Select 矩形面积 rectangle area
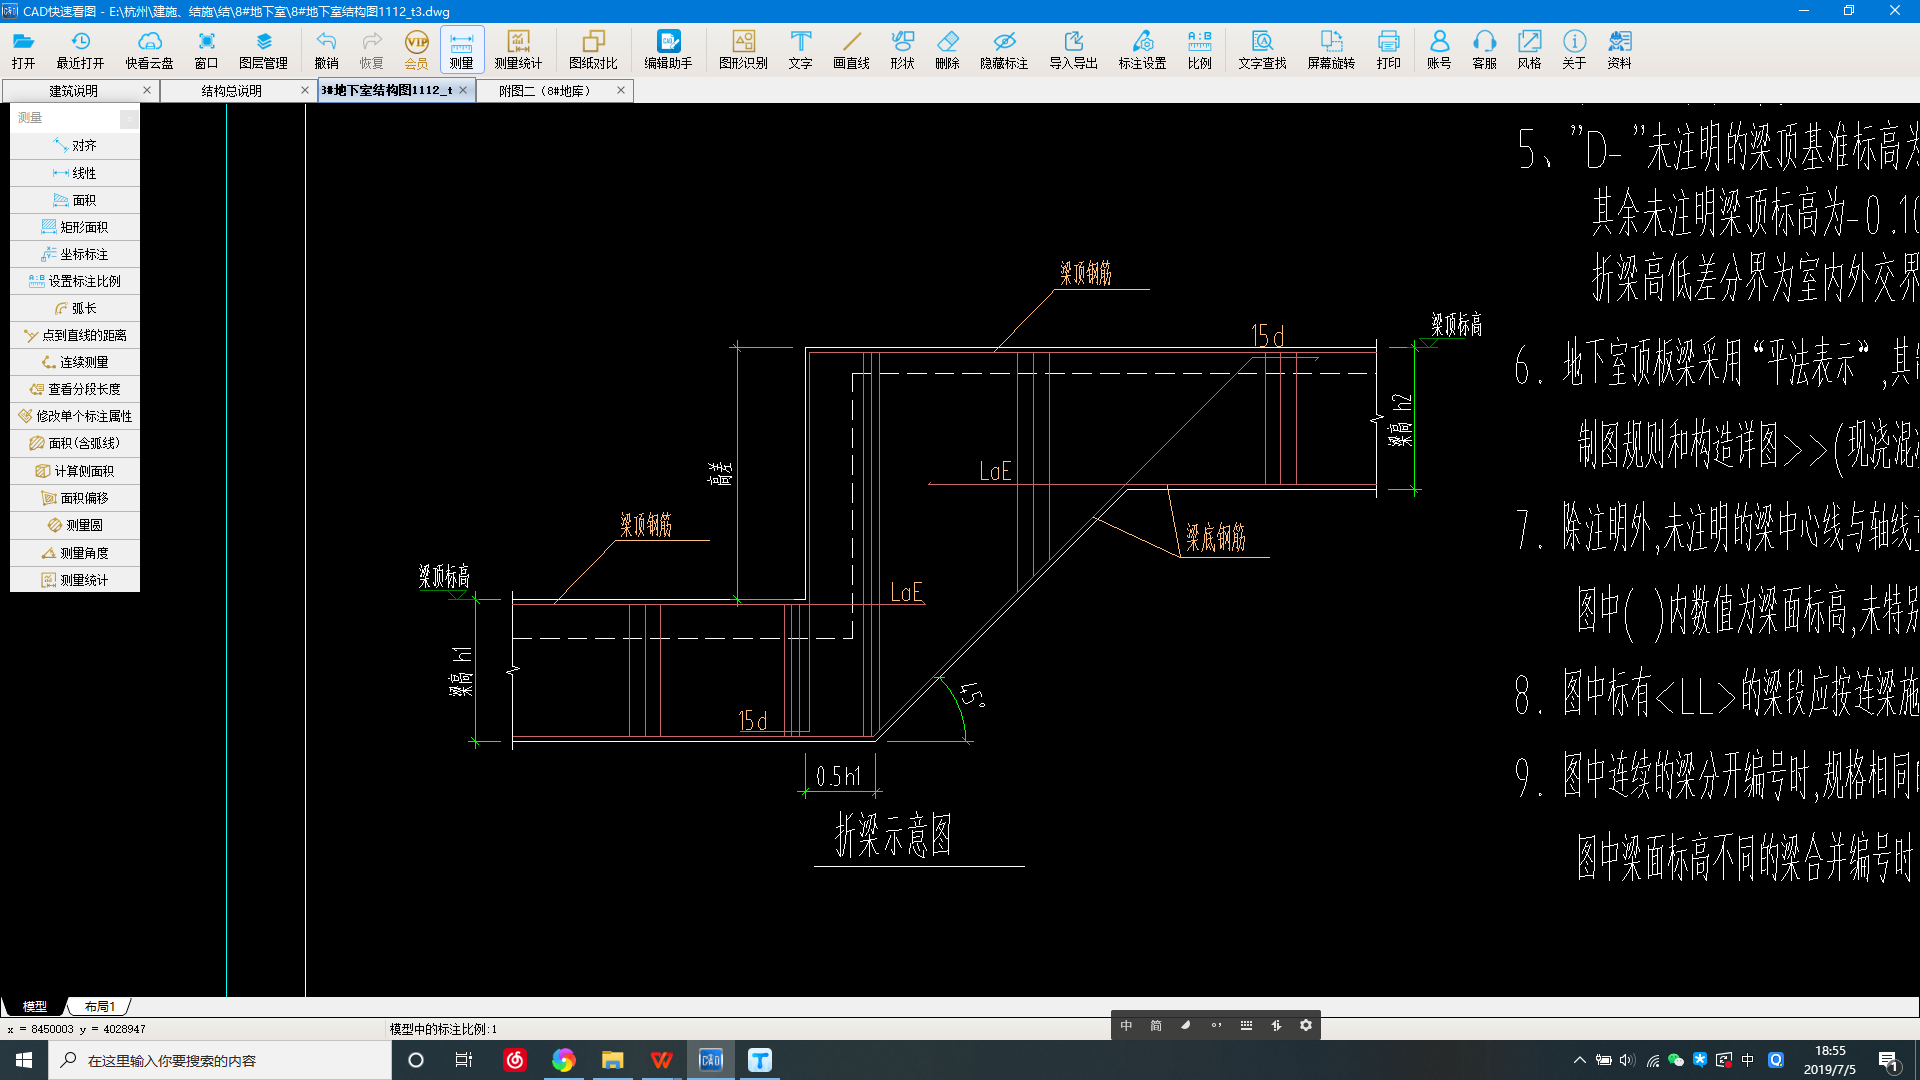Image resolution: width=1920 pixels, height=1080 pixels. 75,227
